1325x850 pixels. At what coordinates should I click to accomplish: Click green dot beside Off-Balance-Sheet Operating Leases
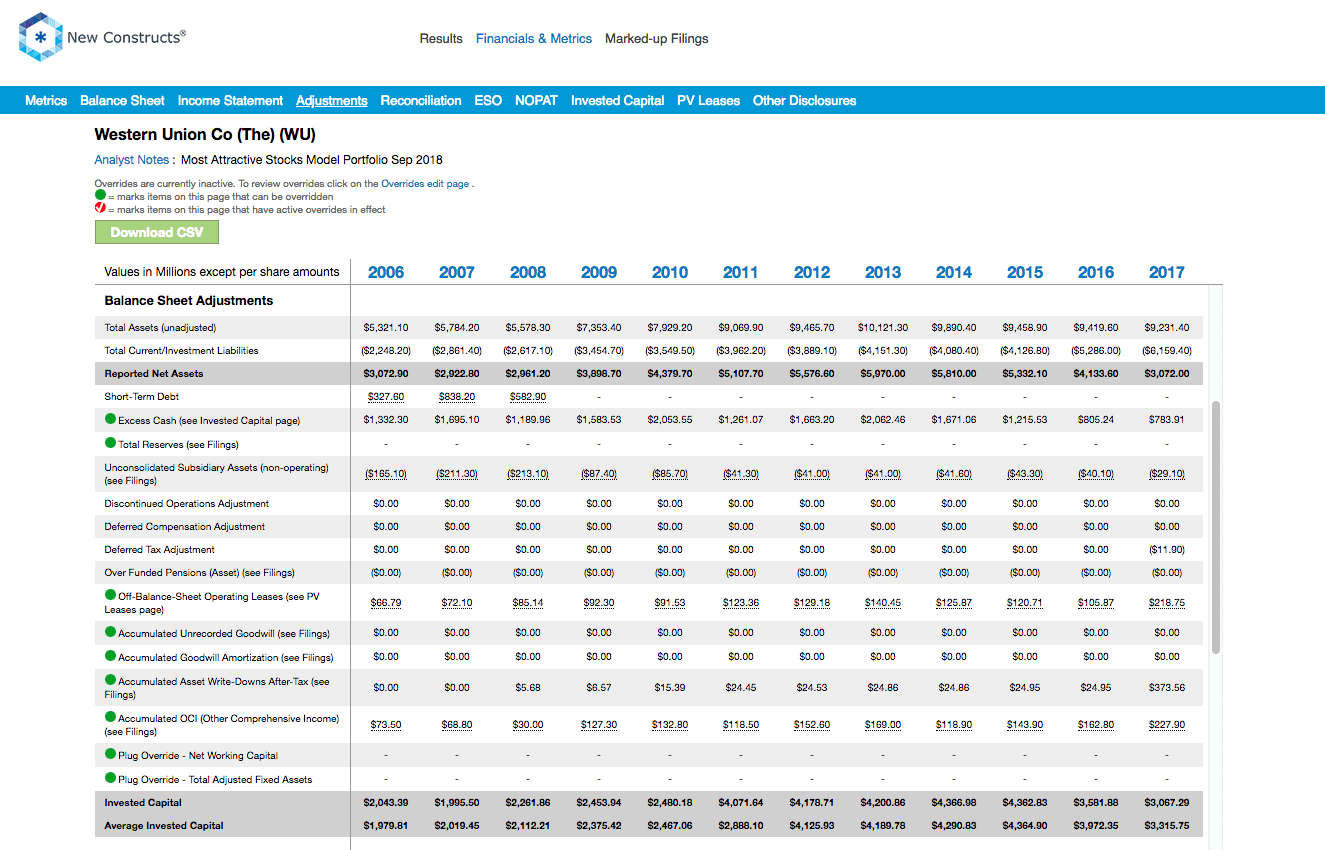(x=110, y=595)
